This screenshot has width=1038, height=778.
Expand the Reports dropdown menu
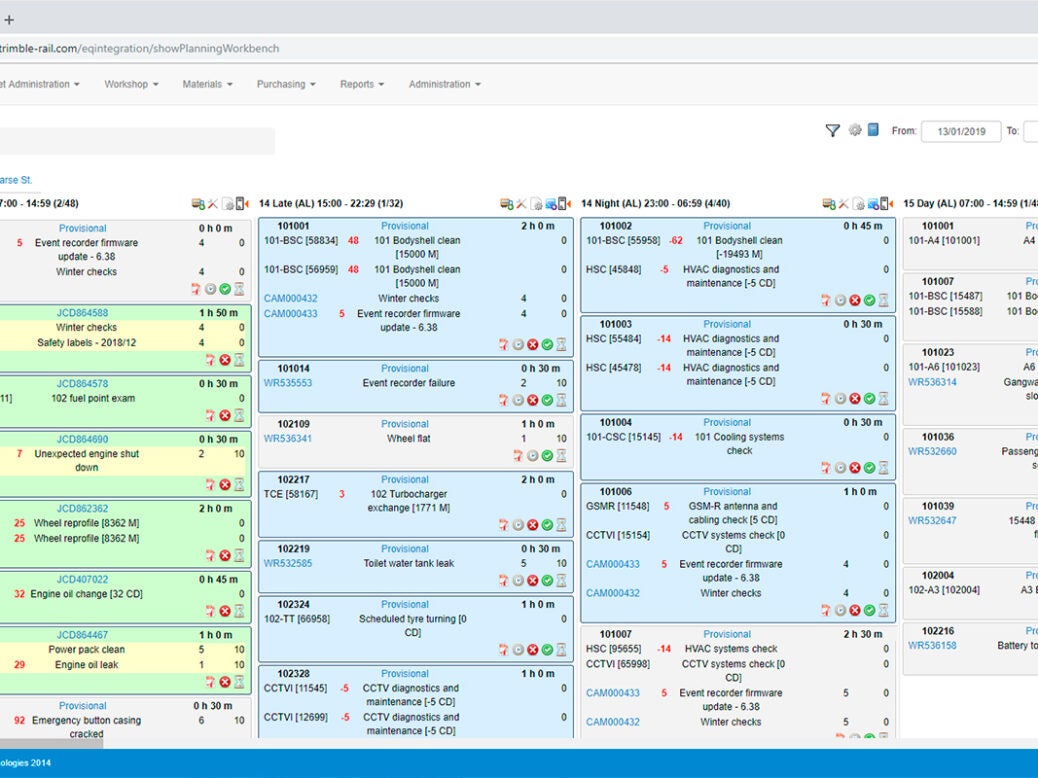[361, 85]
